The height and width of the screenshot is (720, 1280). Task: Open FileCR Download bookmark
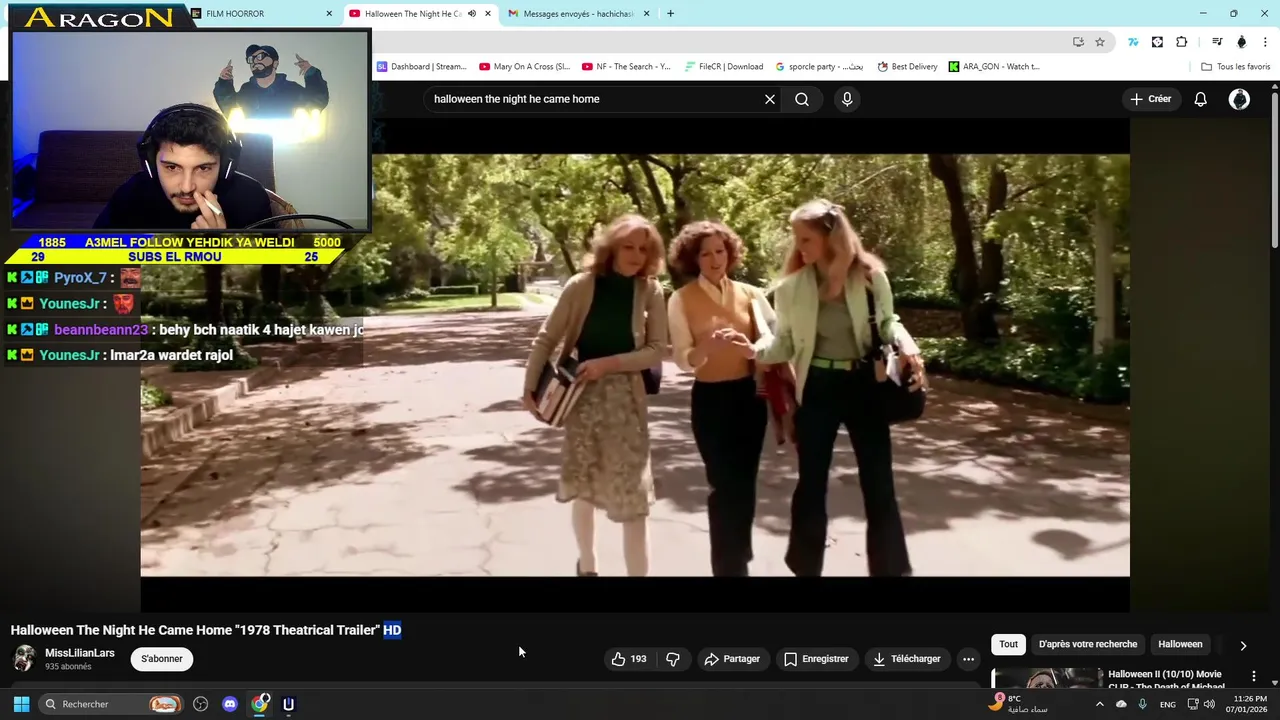tap(724, 67)
